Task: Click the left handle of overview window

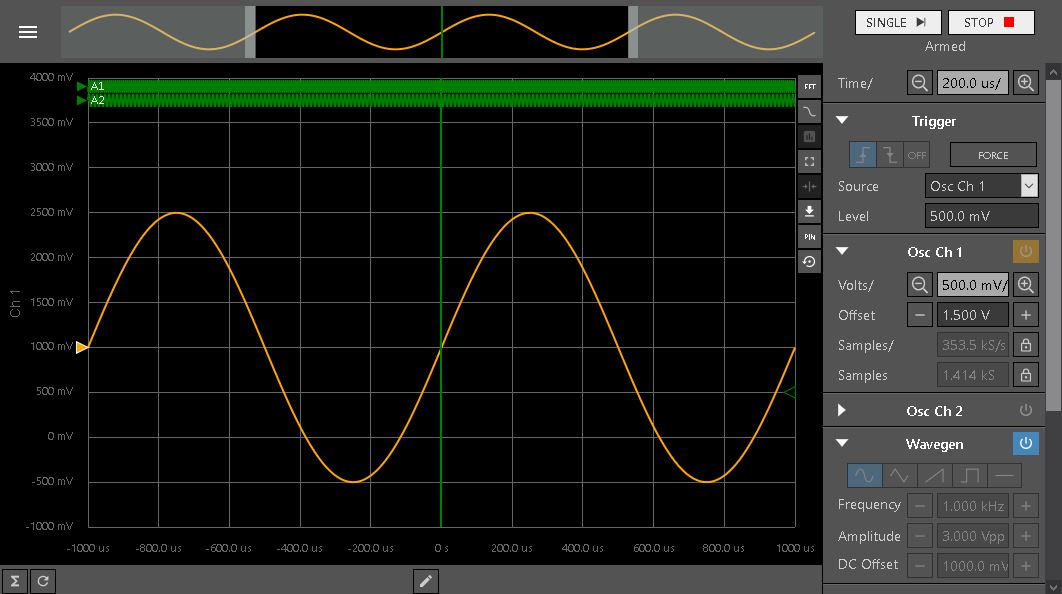Action: tap(250, 32)
